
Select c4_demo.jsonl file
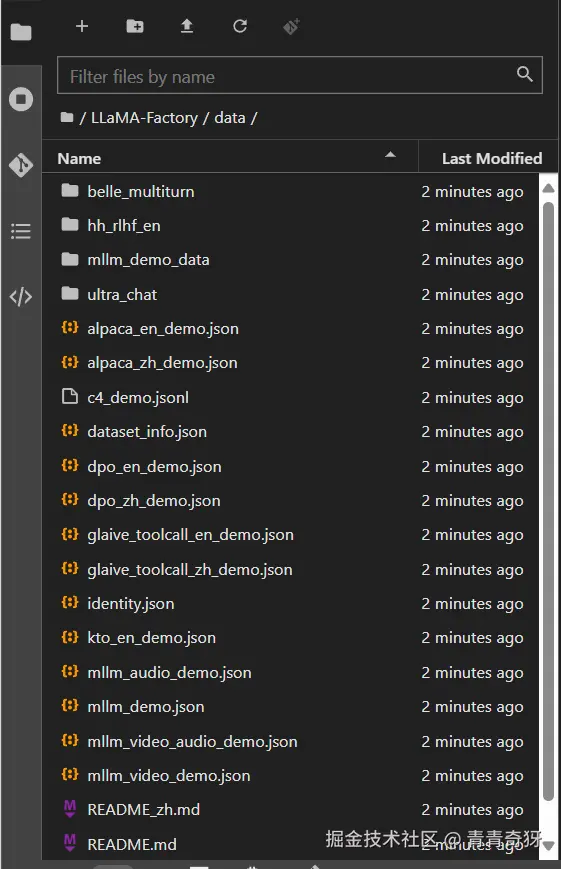(x=290, y=397)
